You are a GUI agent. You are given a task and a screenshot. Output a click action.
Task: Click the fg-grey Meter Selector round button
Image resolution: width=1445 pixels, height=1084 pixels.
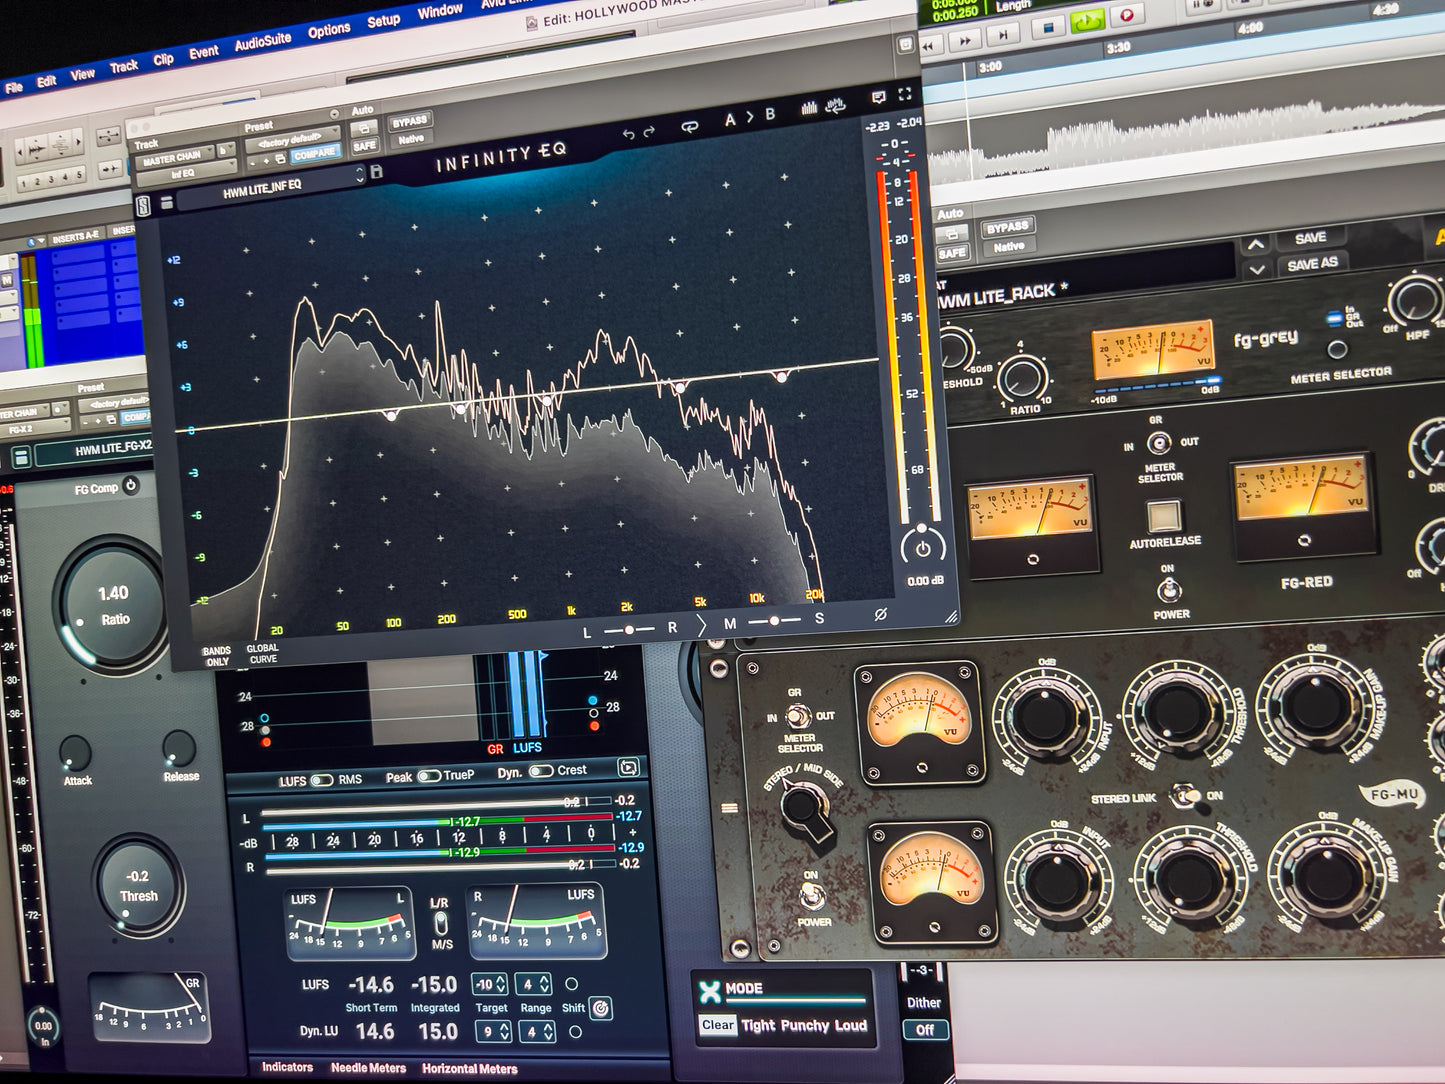coord(1337,349)
